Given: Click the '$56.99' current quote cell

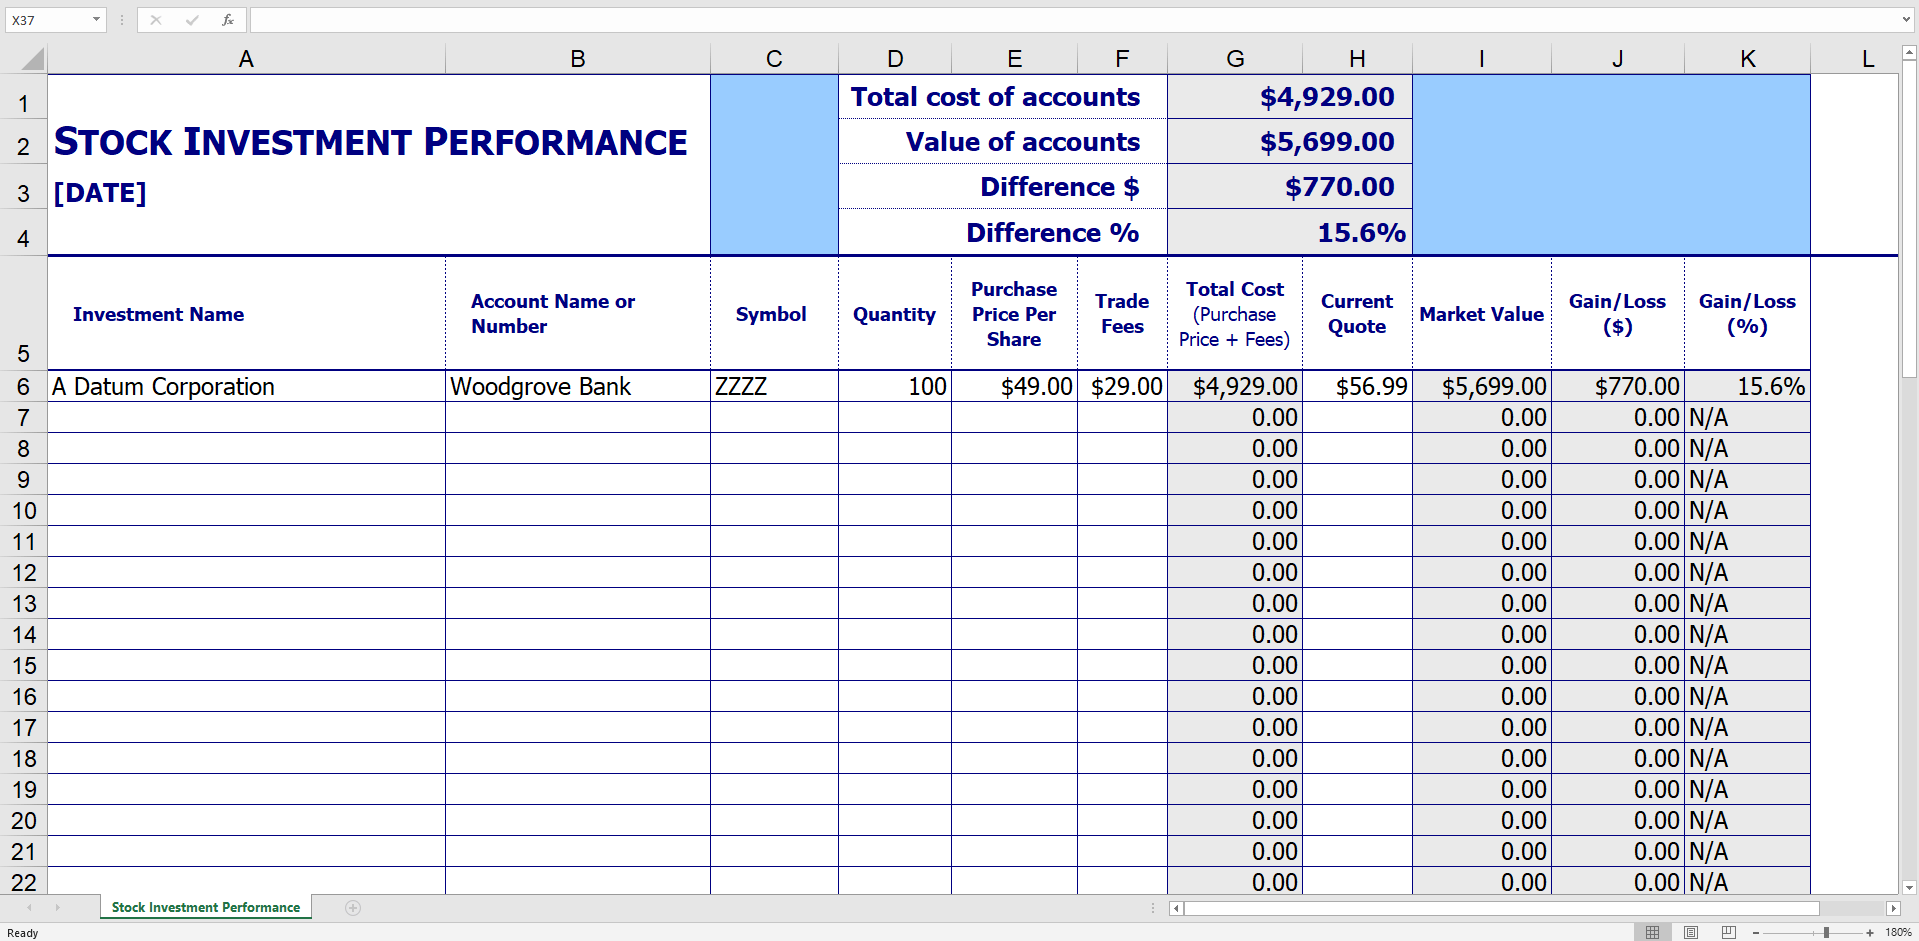Looking at the screenshot, I should pos(1357,387).
